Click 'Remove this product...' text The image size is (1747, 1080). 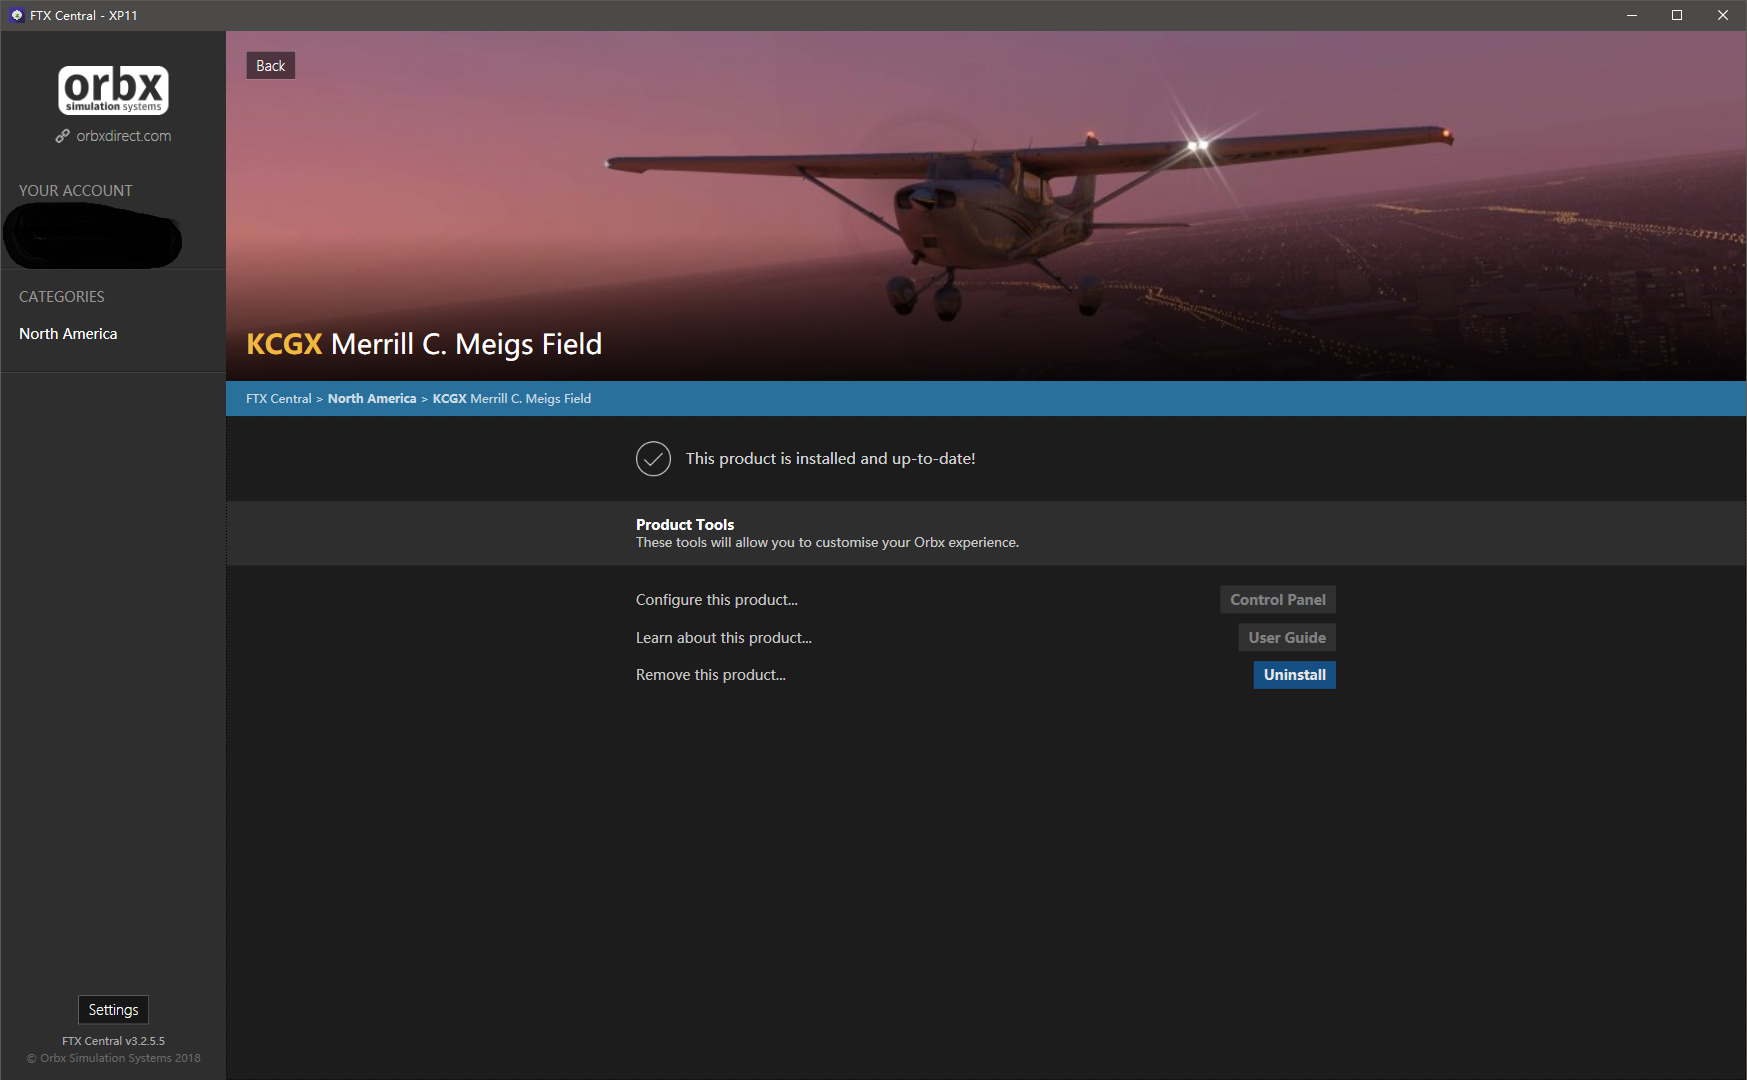pyautogui.click(x=711, y=675)
